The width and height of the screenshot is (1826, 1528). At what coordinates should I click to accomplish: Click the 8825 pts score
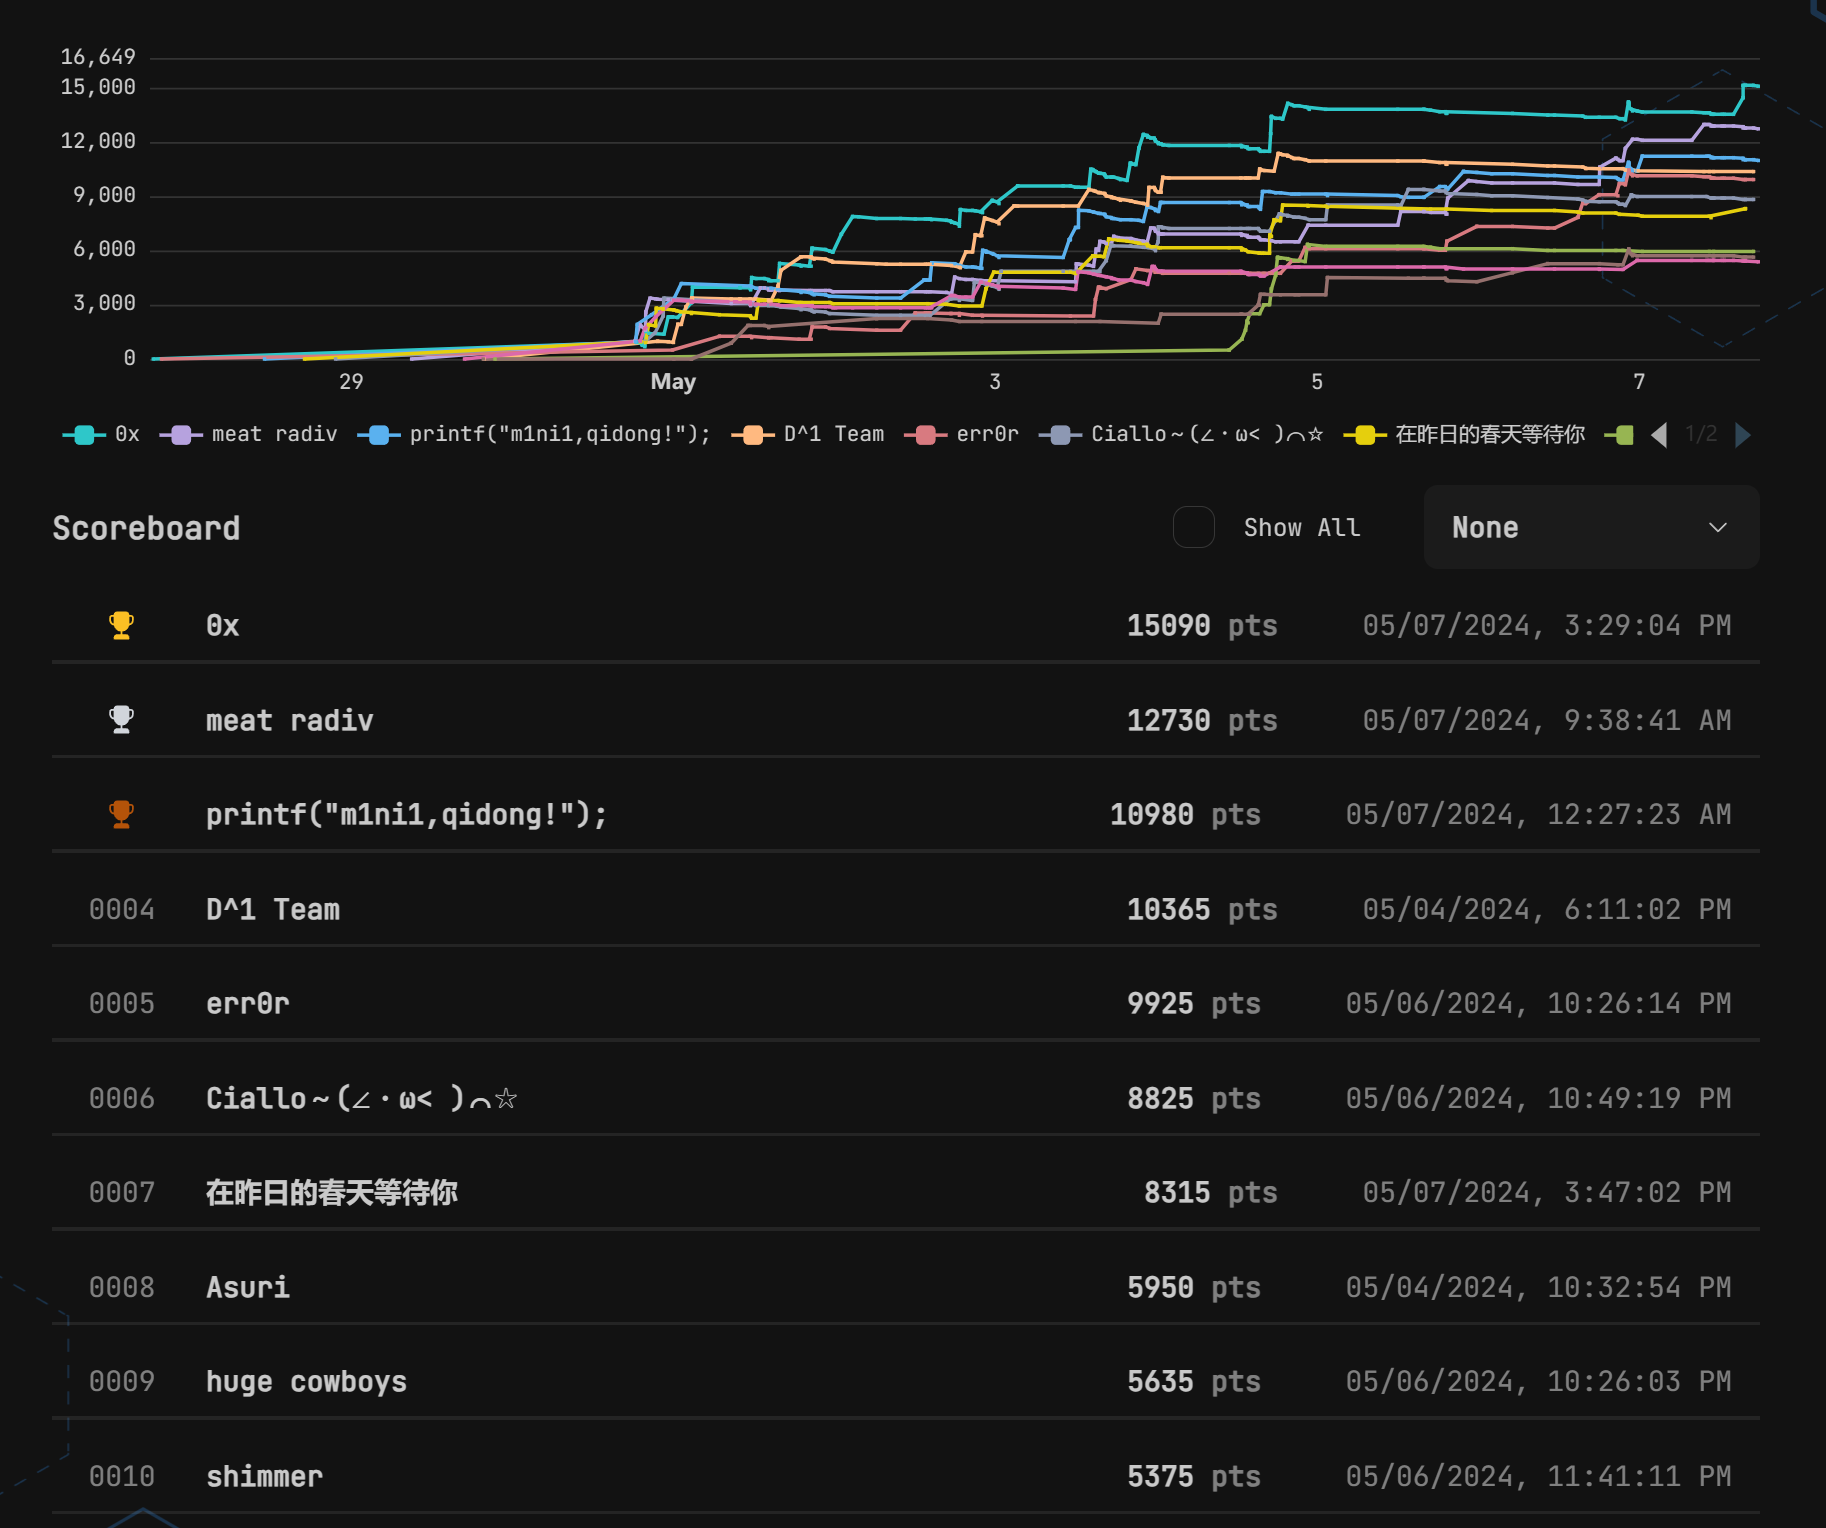(1194, 1098)
